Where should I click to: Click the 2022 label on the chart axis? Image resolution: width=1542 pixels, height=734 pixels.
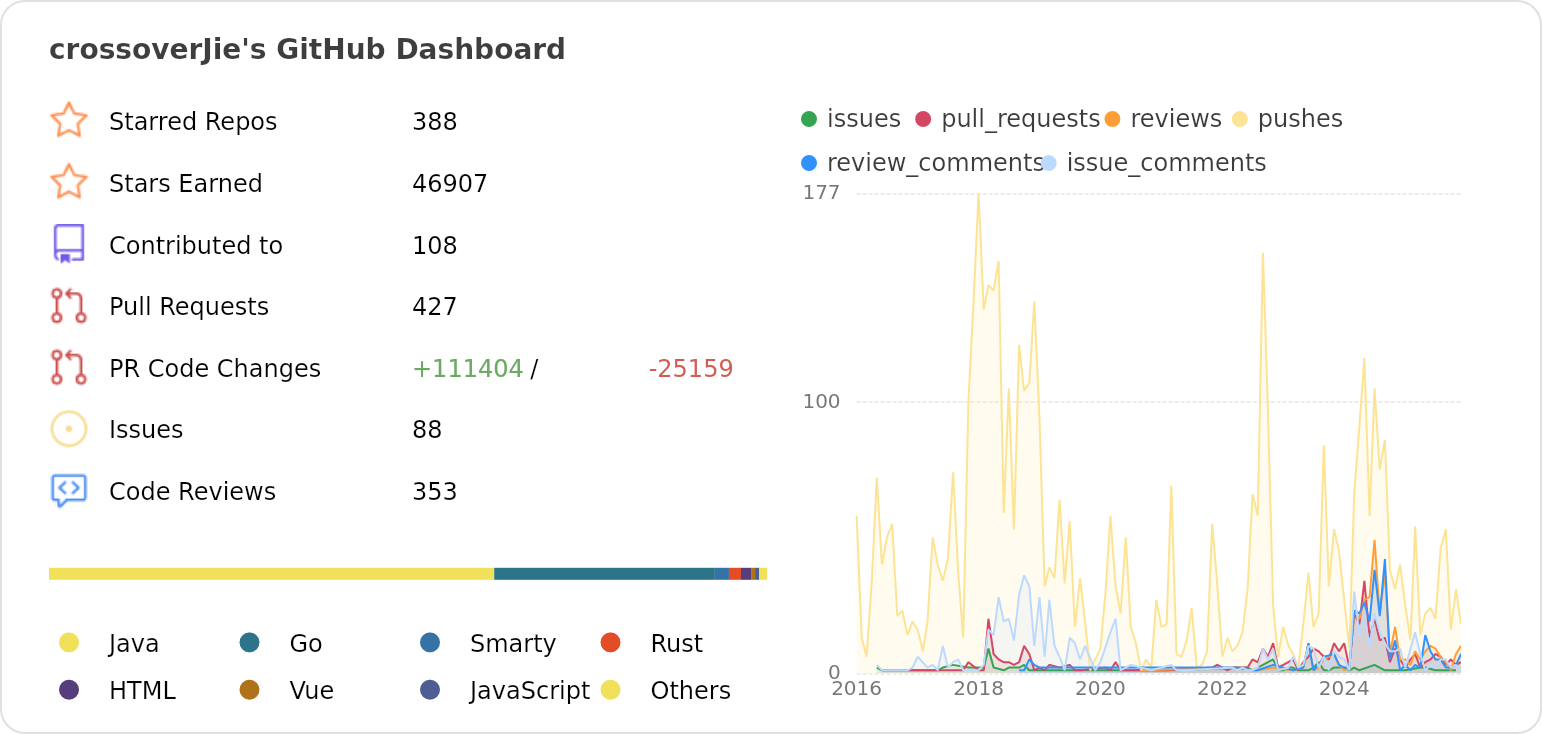[x=1224, y=689]
